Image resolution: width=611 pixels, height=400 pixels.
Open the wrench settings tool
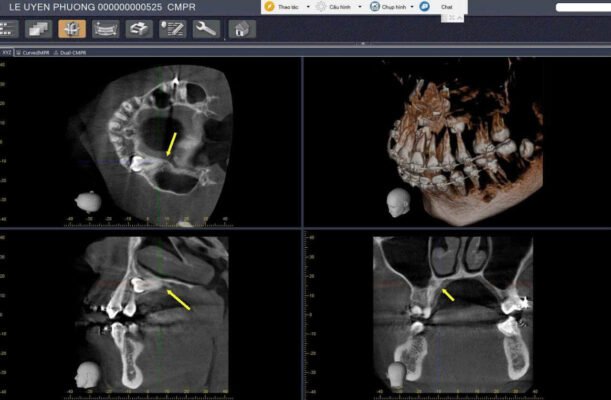(206, 29)
